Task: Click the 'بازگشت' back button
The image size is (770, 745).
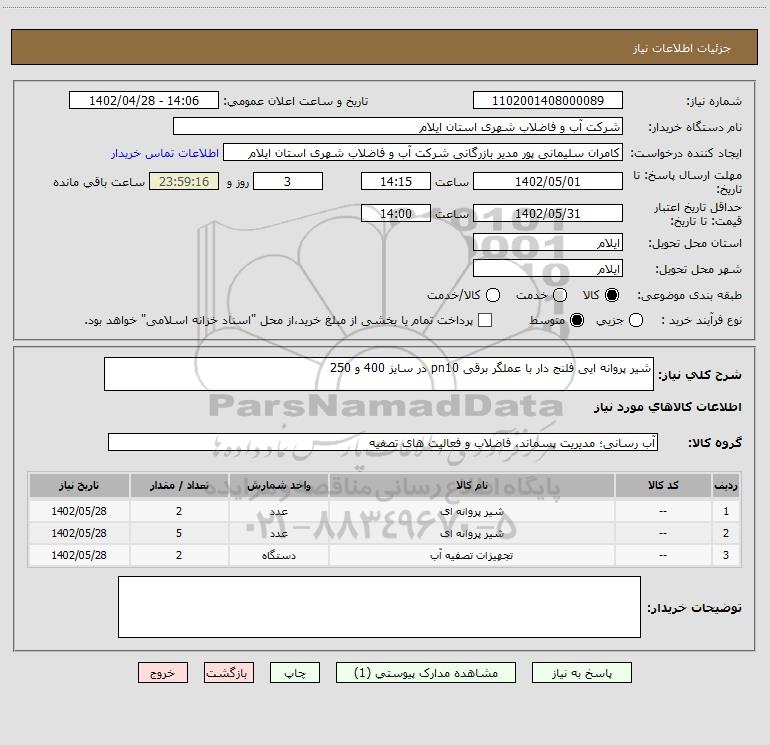Action: point(229,673)
